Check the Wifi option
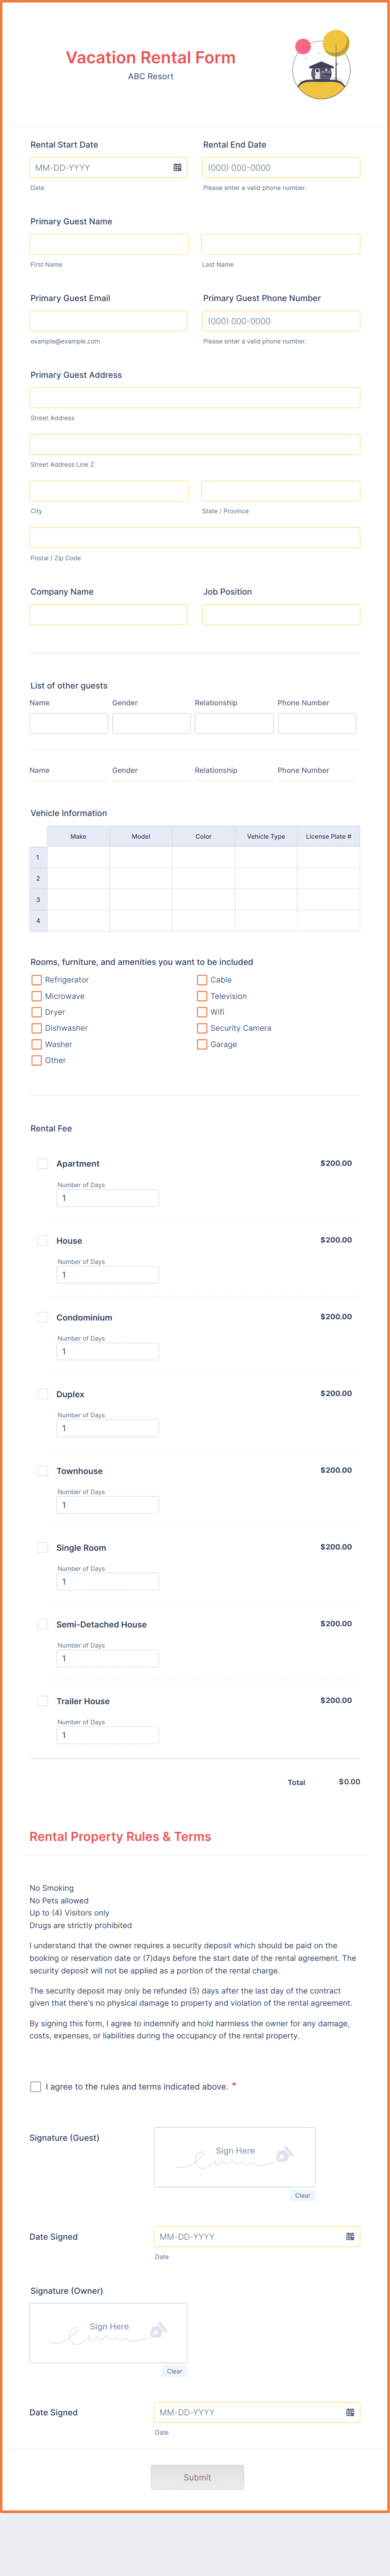The image size is (390, 2576). click(x=202, y=1012)
